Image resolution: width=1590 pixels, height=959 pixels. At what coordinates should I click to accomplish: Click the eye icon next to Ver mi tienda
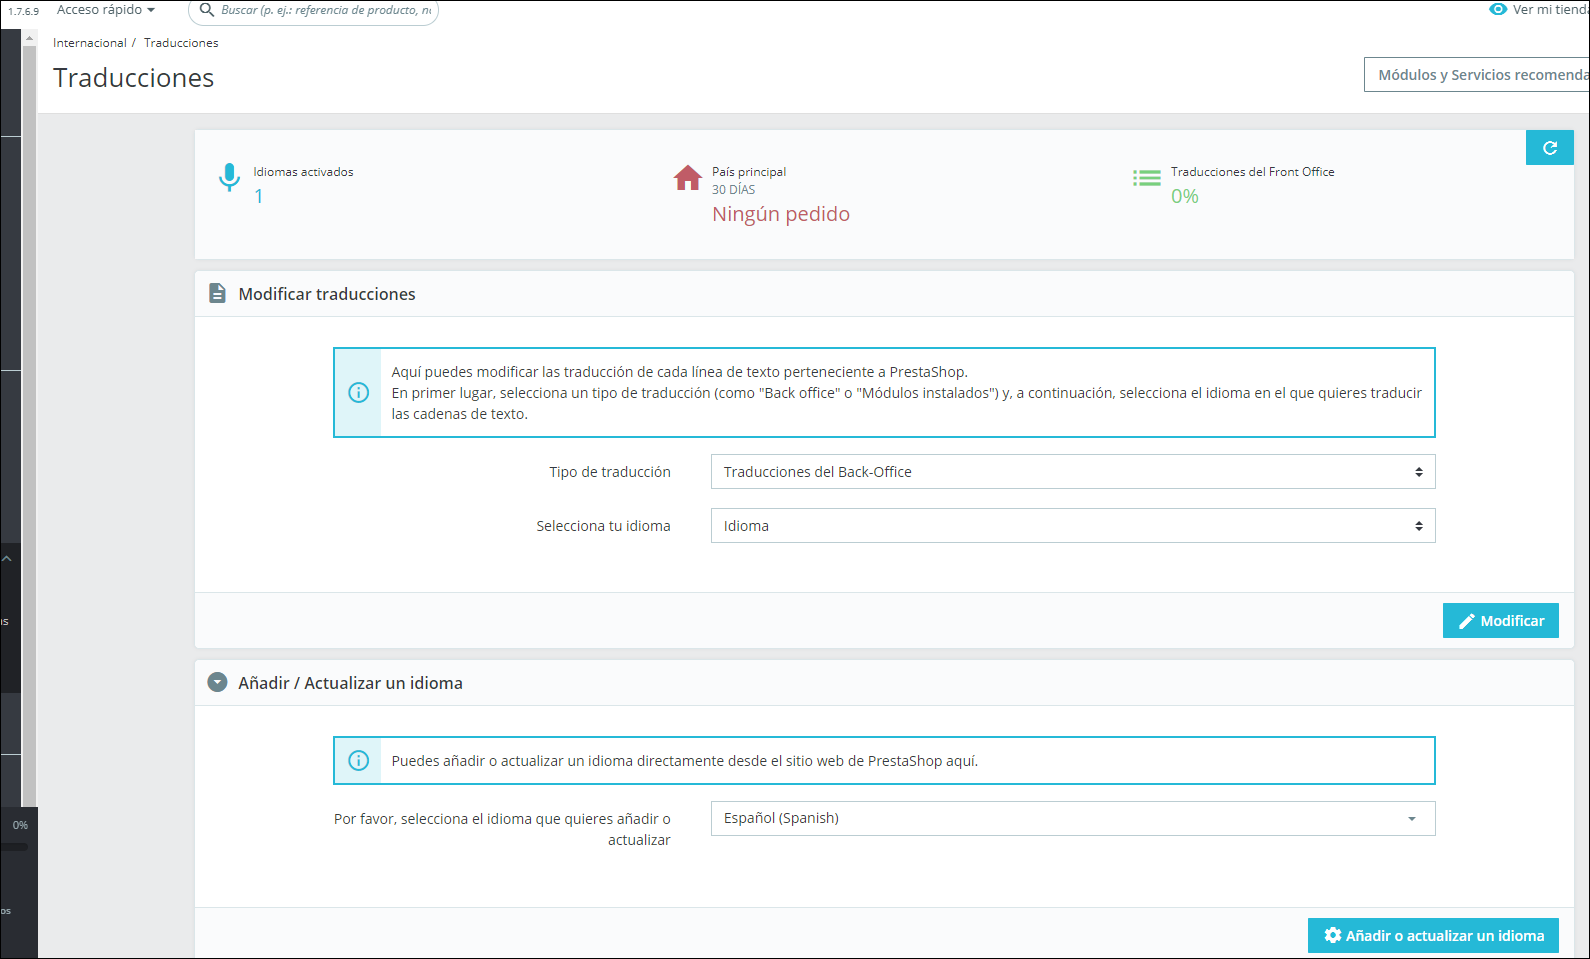pos(1498,9)
